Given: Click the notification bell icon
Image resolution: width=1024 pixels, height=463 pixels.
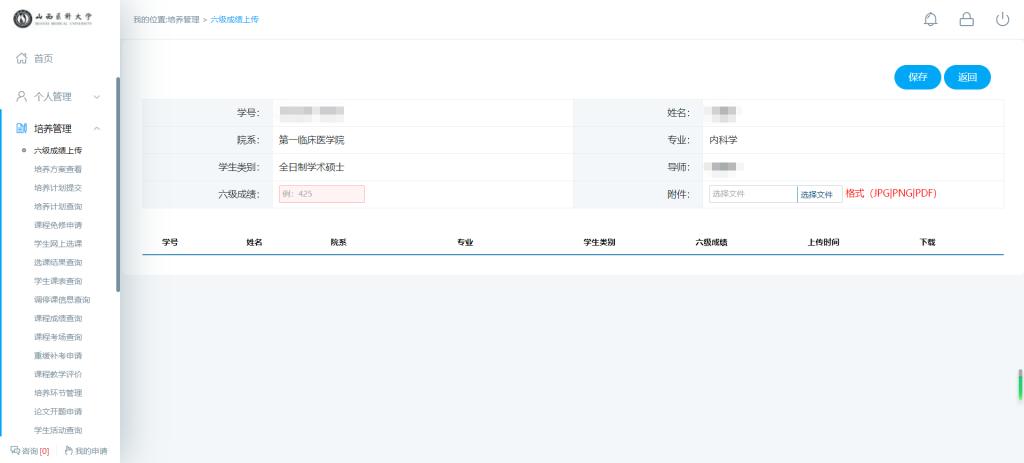Looking at the screenshot, I should pos(931,19).
